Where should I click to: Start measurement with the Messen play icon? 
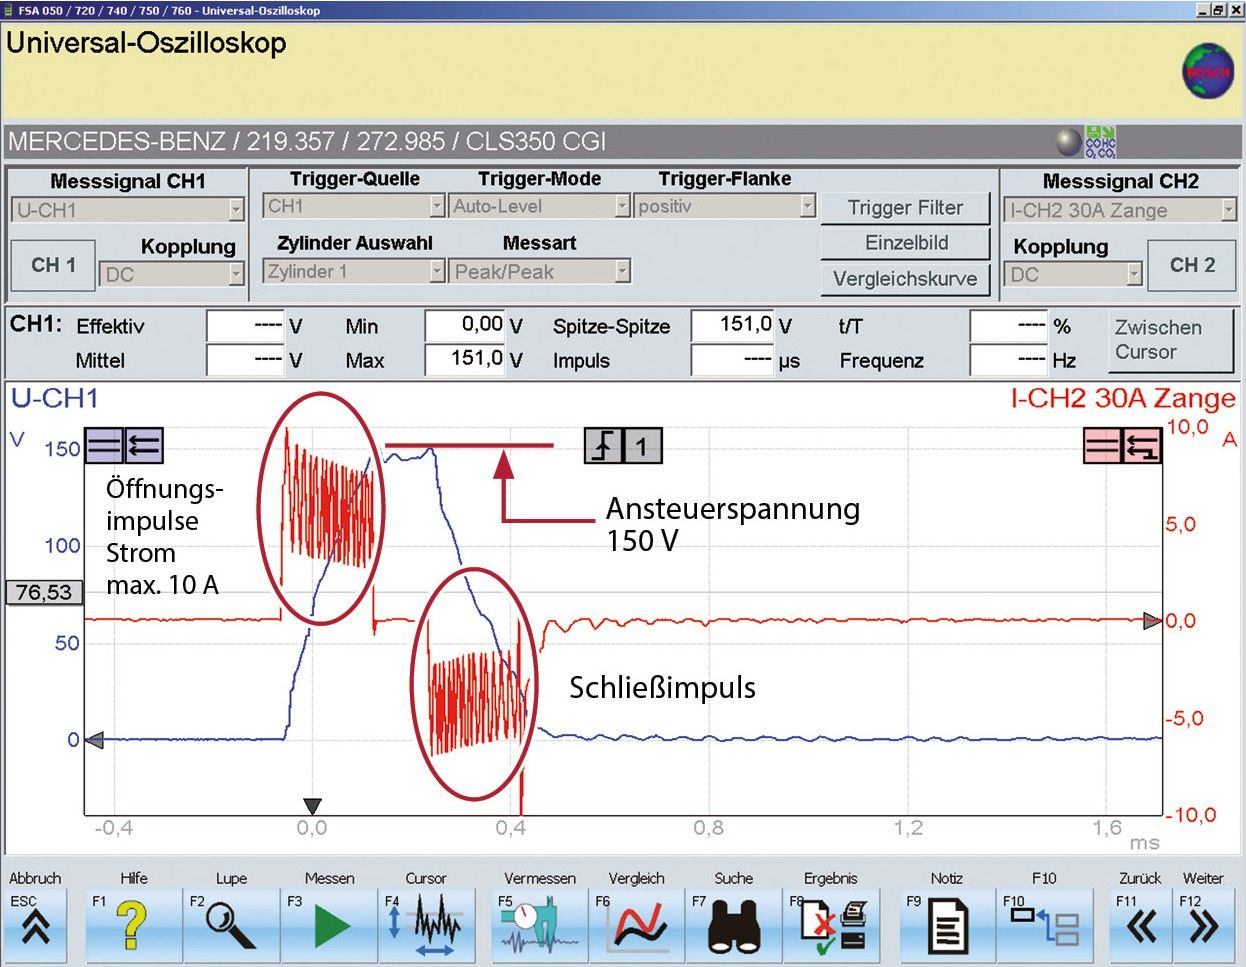click(x=329, y=923)
